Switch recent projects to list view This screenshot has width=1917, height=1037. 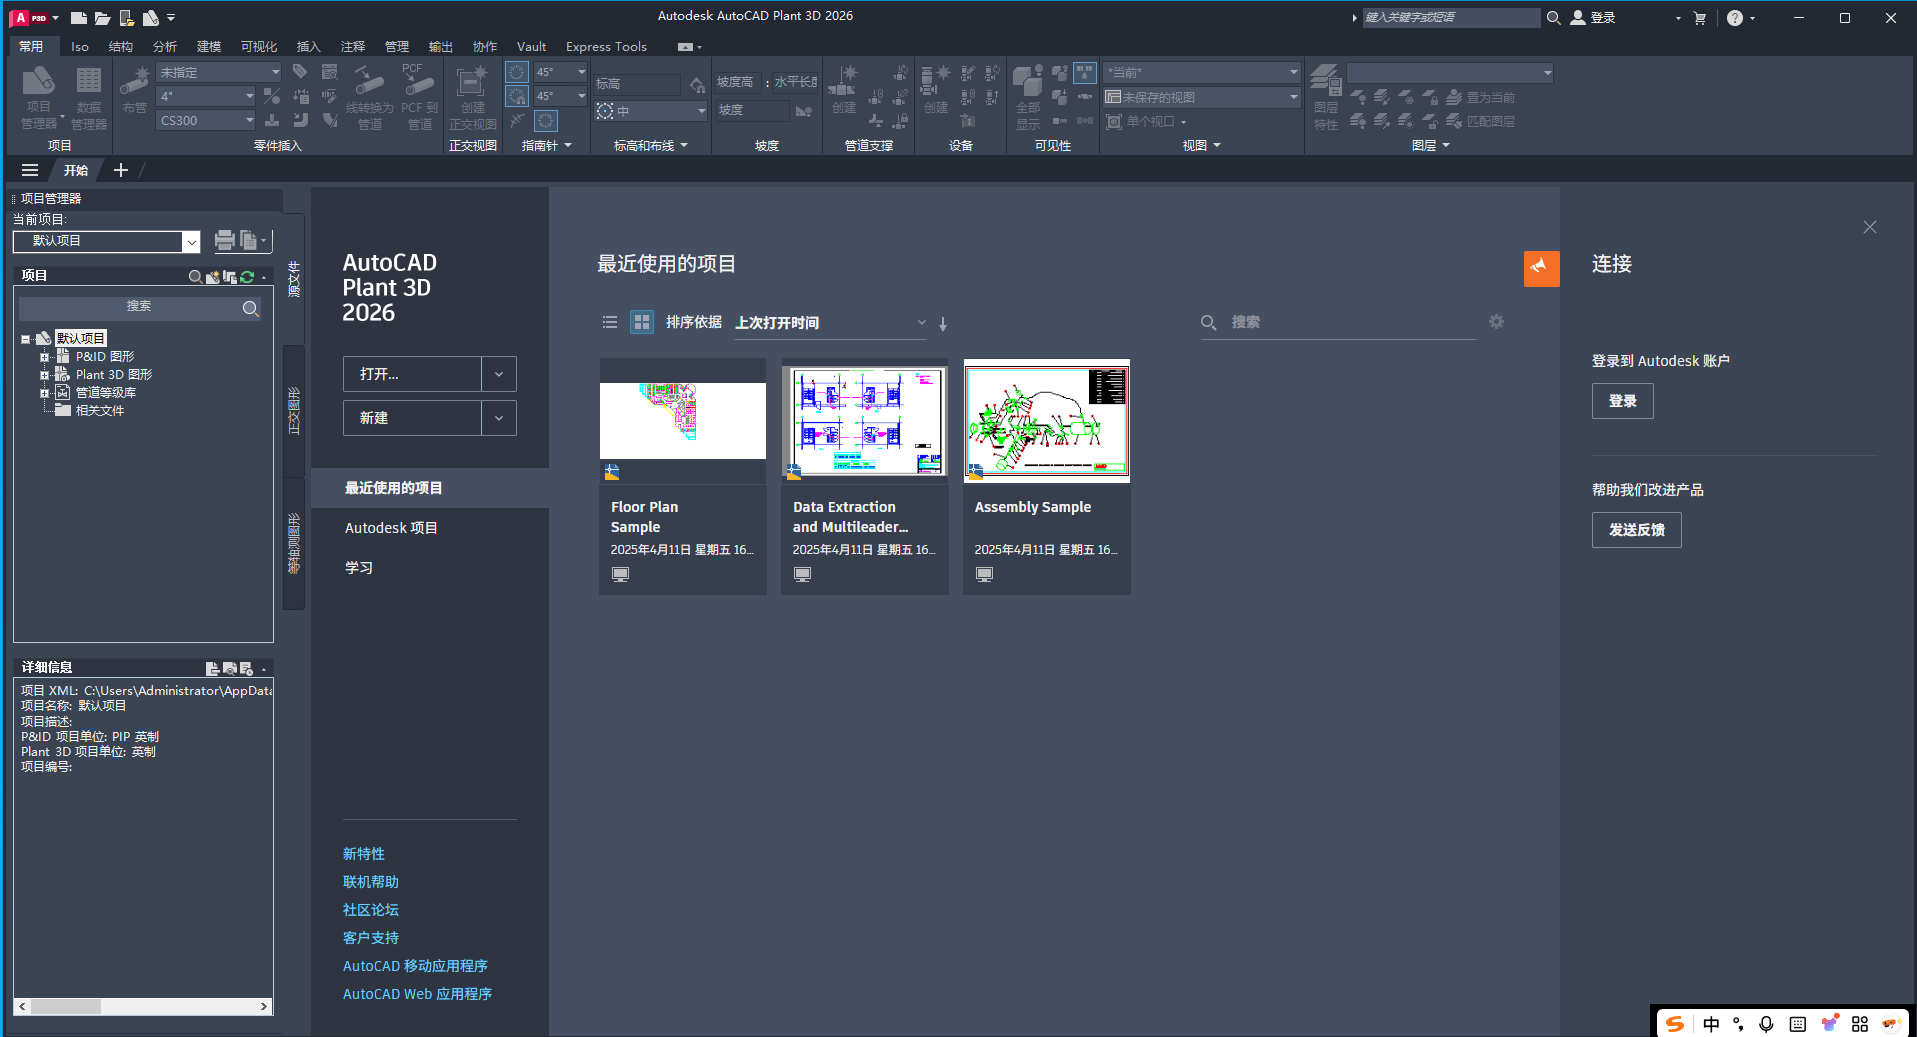(x=609, y=322)
